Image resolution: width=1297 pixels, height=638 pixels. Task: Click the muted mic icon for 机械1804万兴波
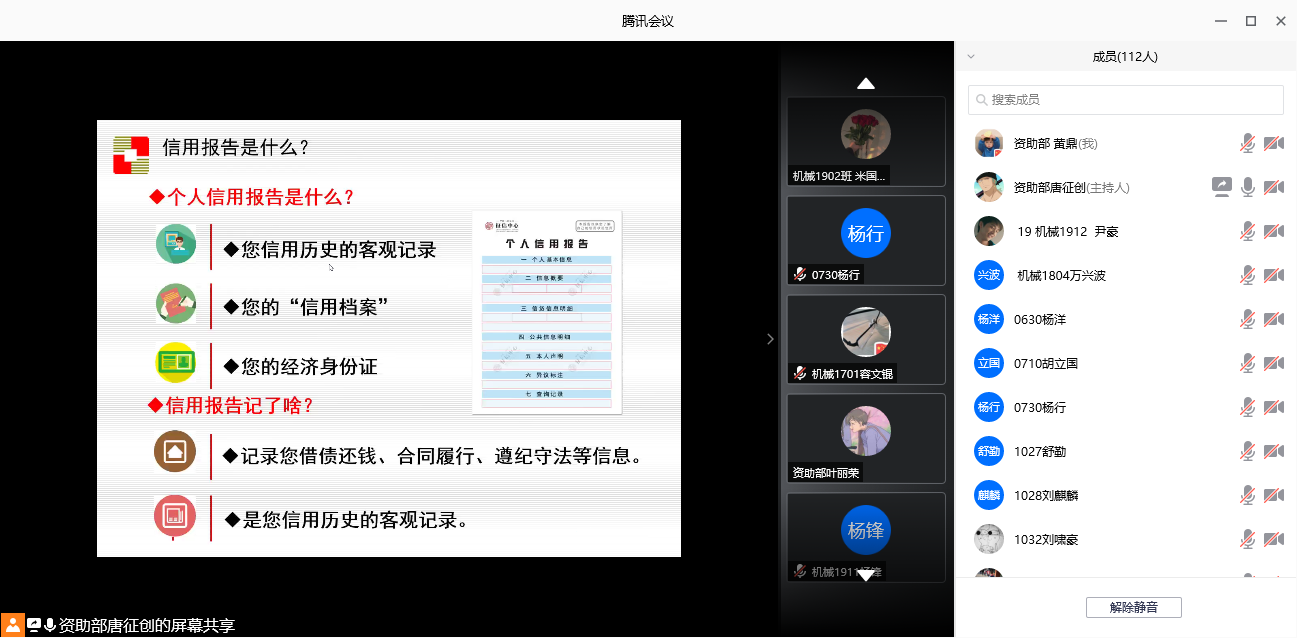pyautogui.click(x=1247, y=275)
